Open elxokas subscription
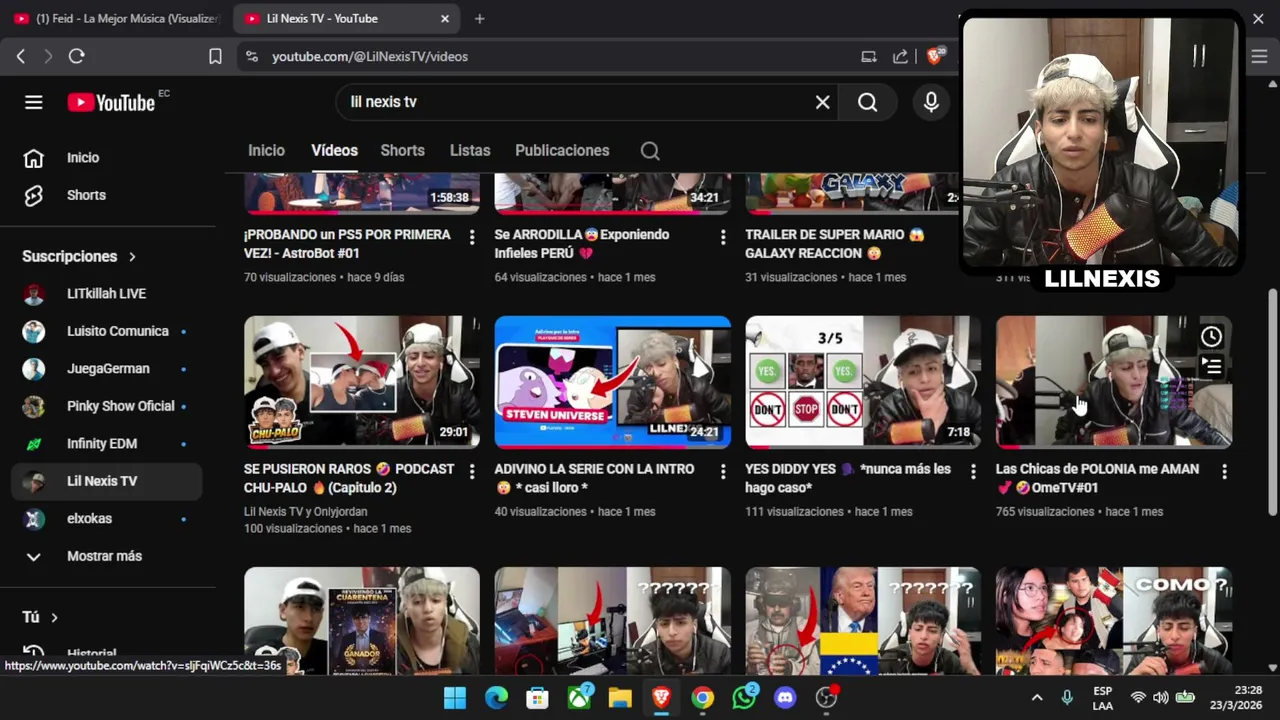1280x720 pixels. point(106,519)
